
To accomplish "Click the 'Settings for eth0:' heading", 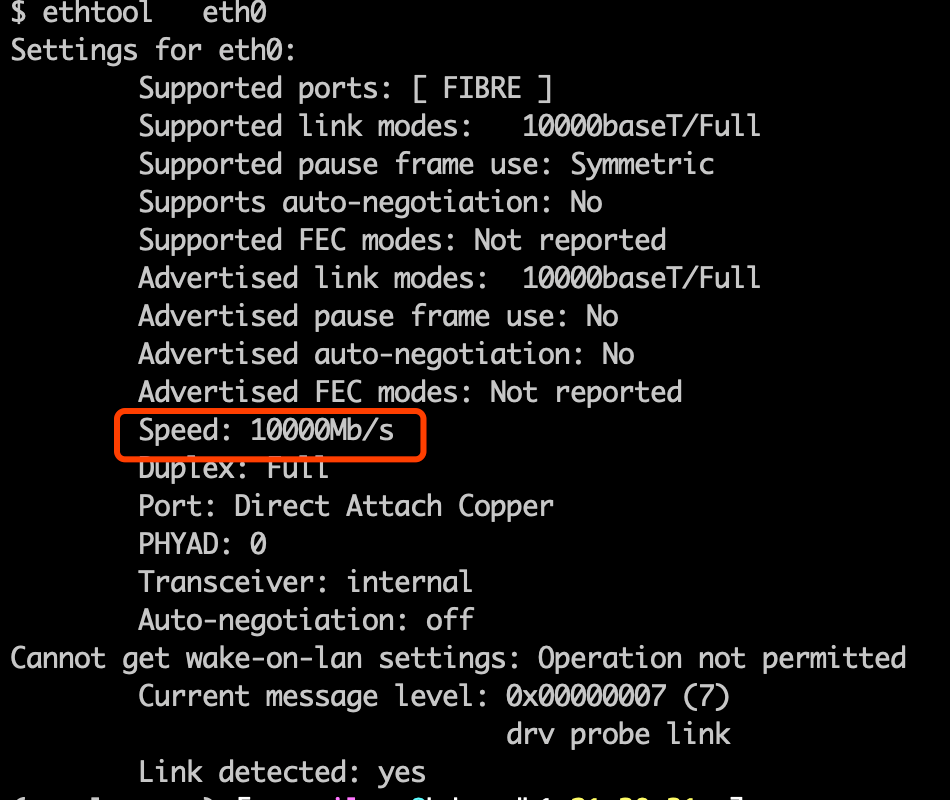I will [x=153, y=50].
